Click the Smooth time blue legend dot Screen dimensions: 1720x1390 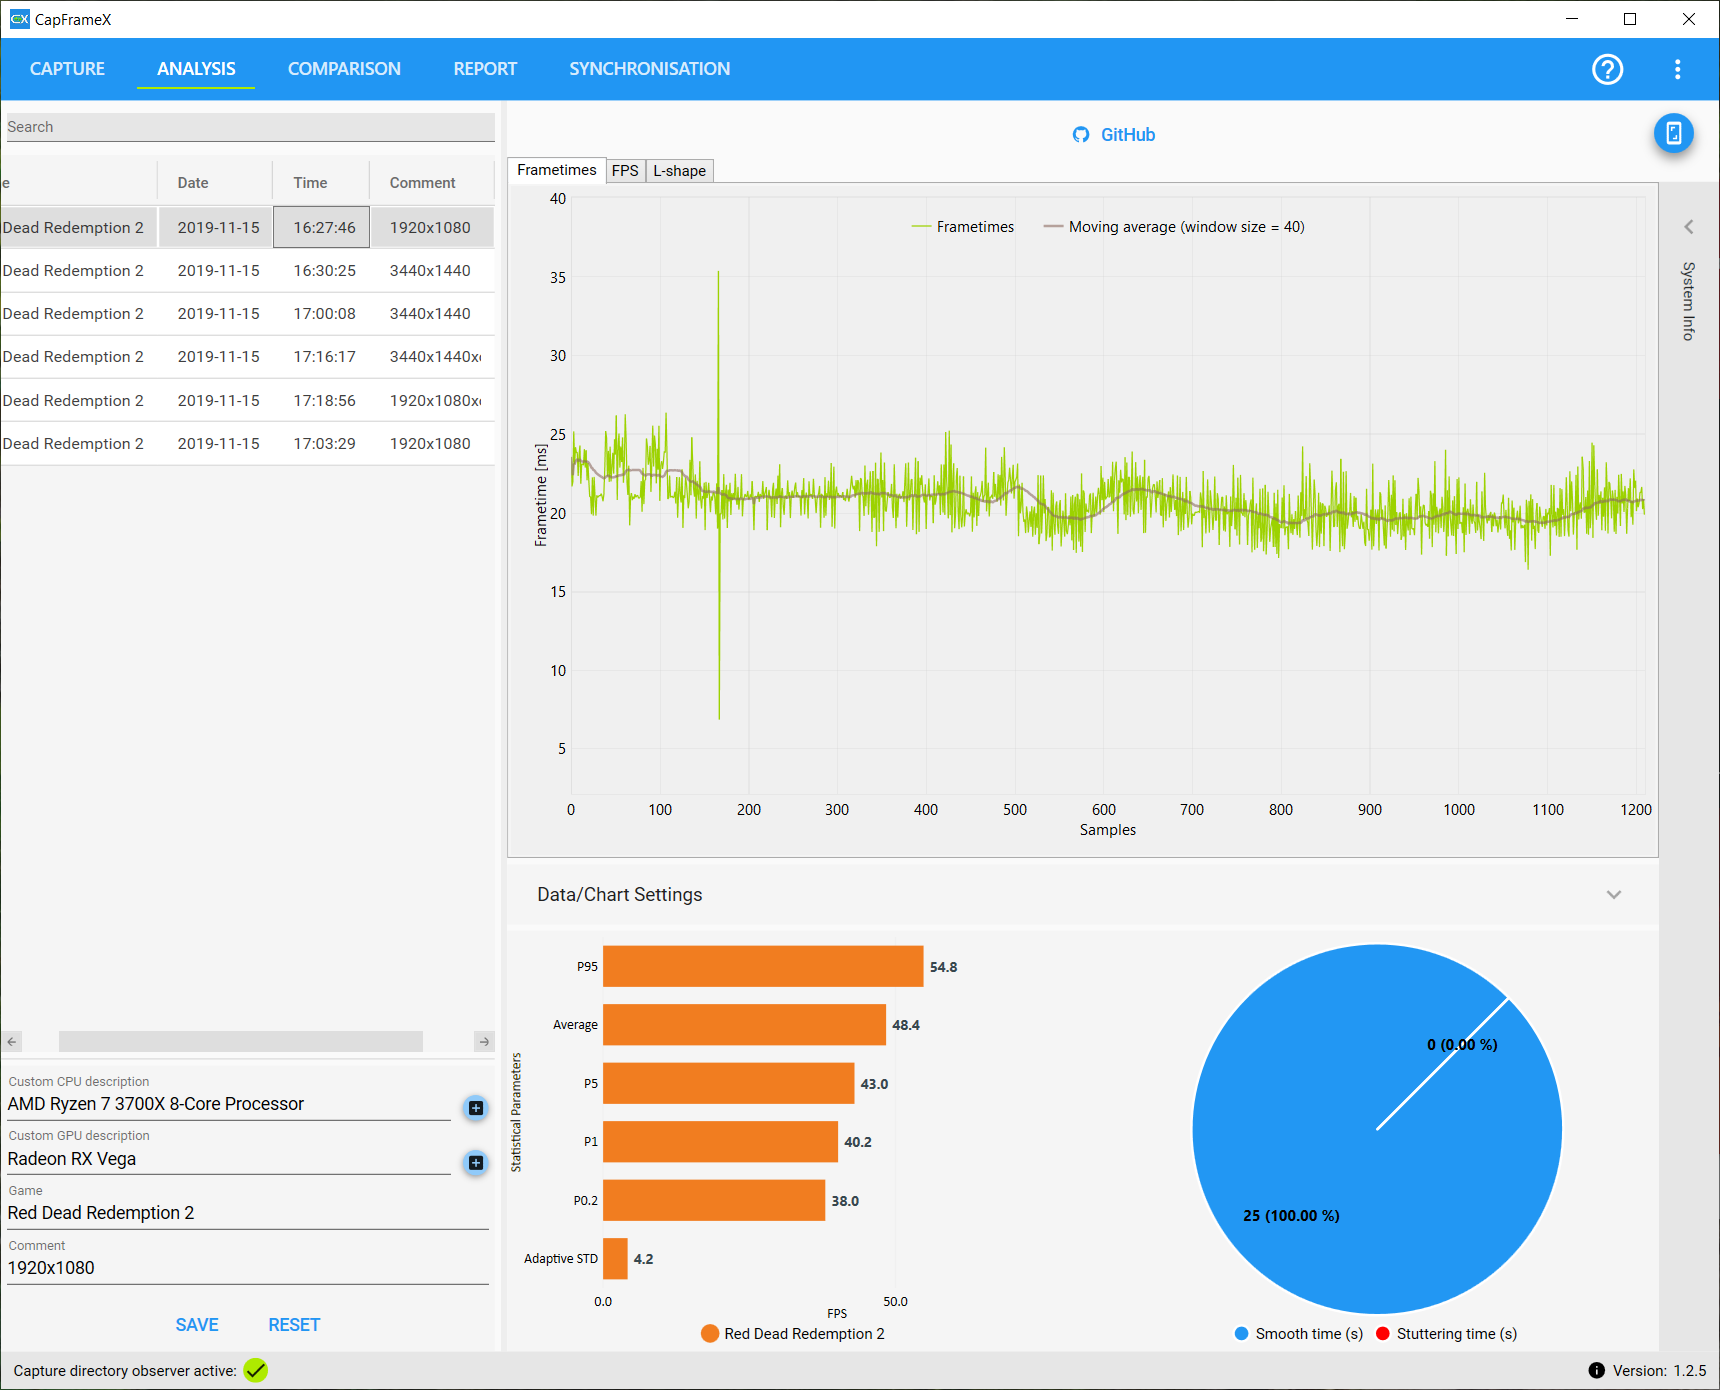pos(1242,1333)
